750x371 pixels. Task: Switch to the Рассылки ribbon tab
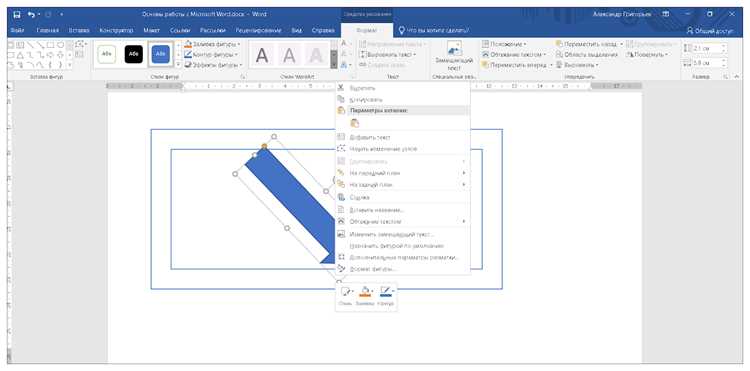pos(213,31)
